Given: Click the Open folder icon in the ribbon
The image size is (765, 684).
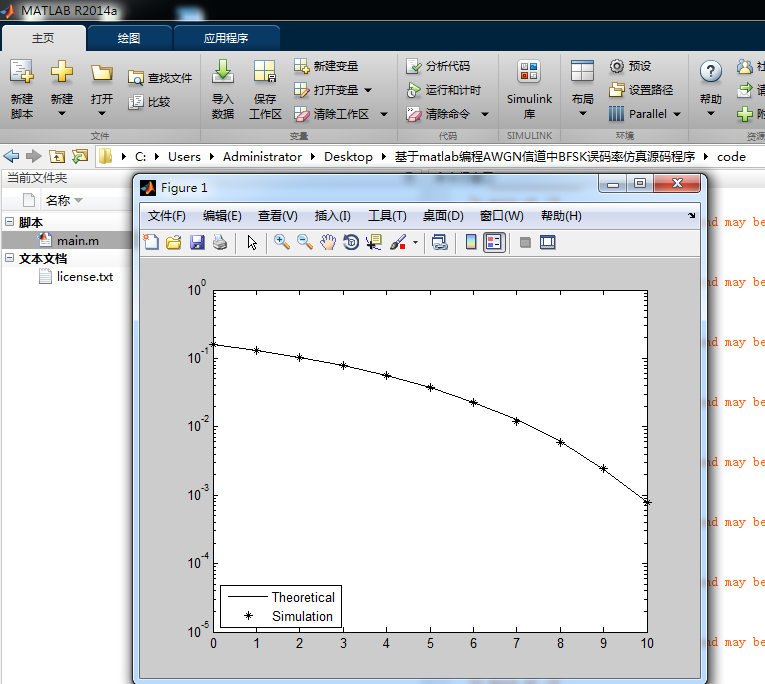Looking at the screenshot, I should click(101, 73).
